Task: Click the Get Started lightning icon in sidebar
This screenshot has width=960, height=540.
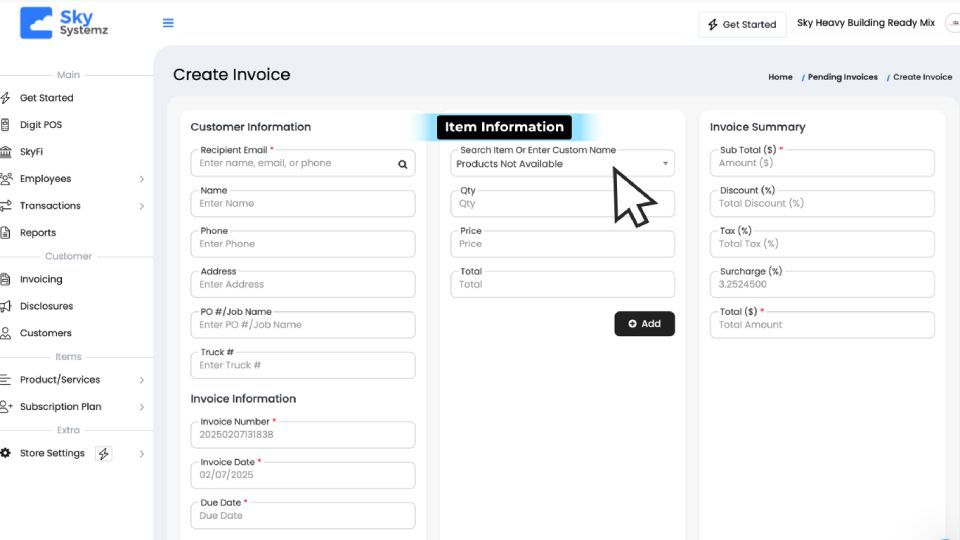Action: 6,98
